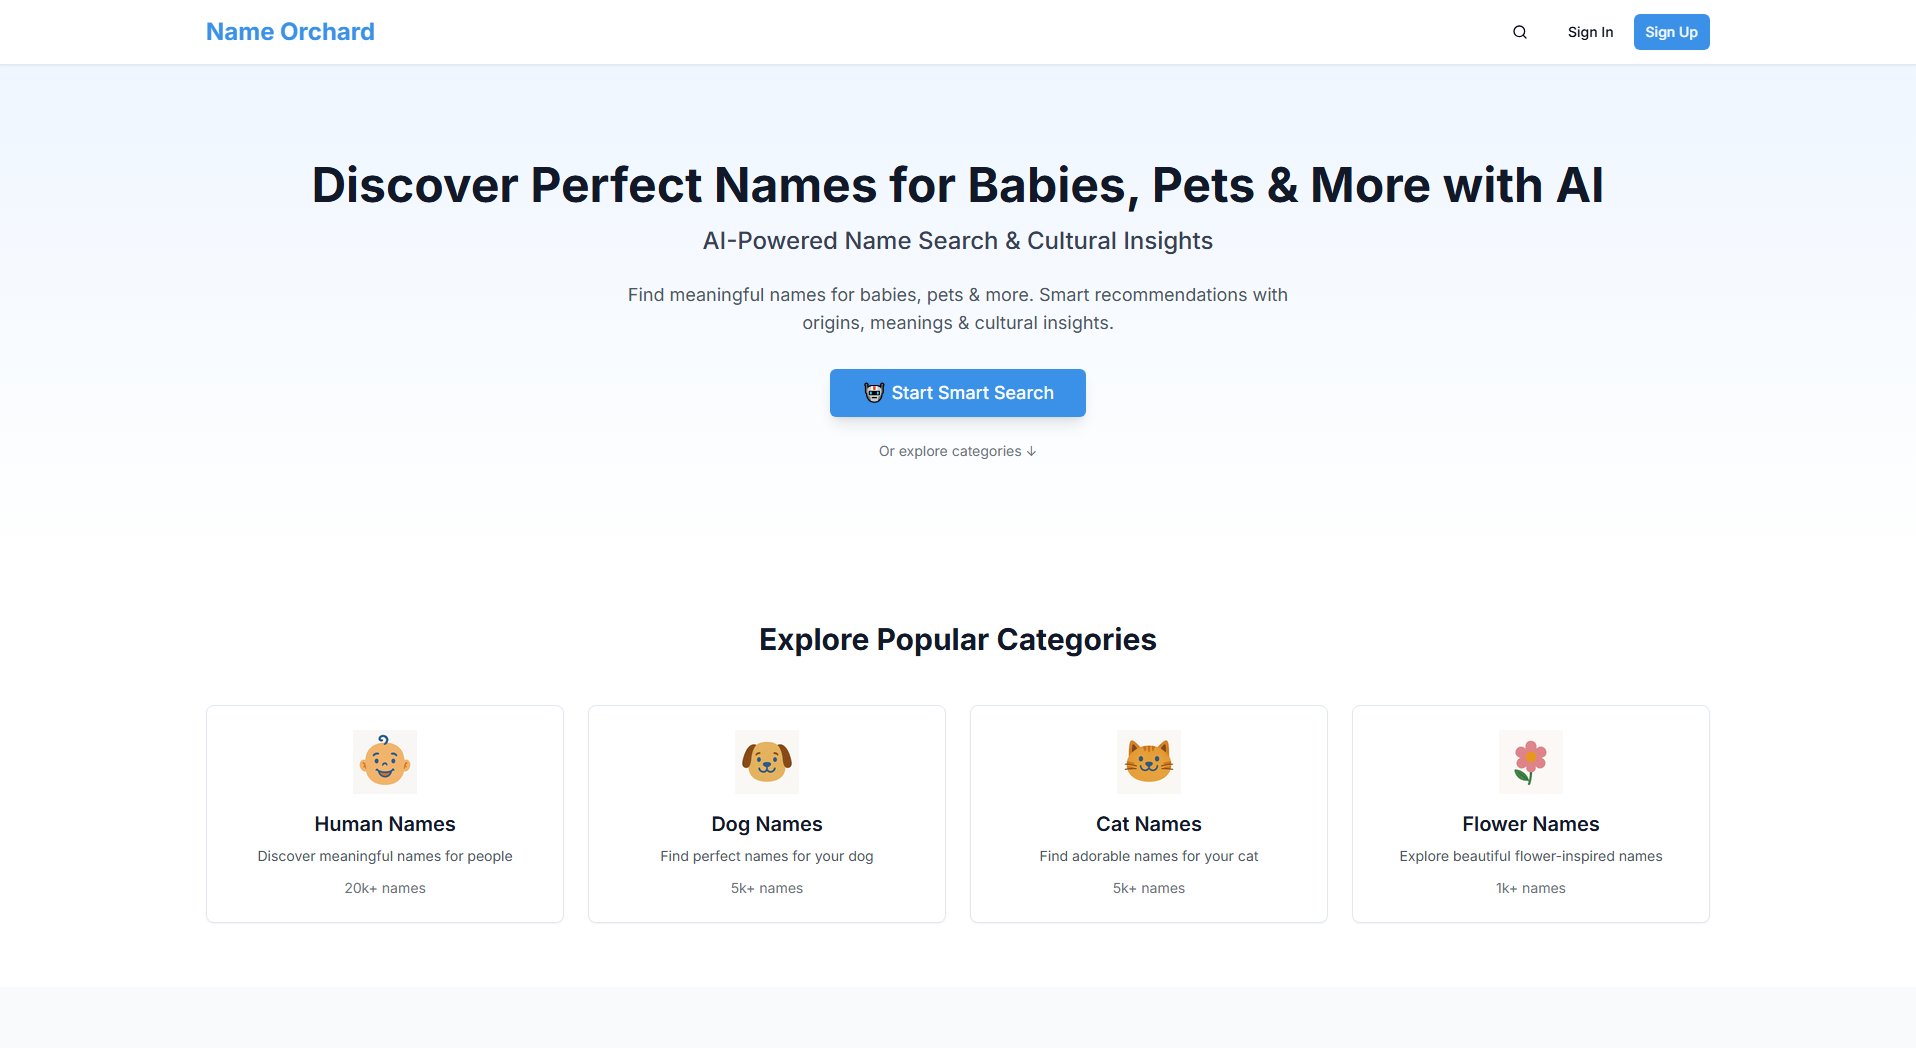Click the flower icon on Flower Names card
This screenshot has width=1916, height=1048.
pyautogui.click(x=1530, y=761)
